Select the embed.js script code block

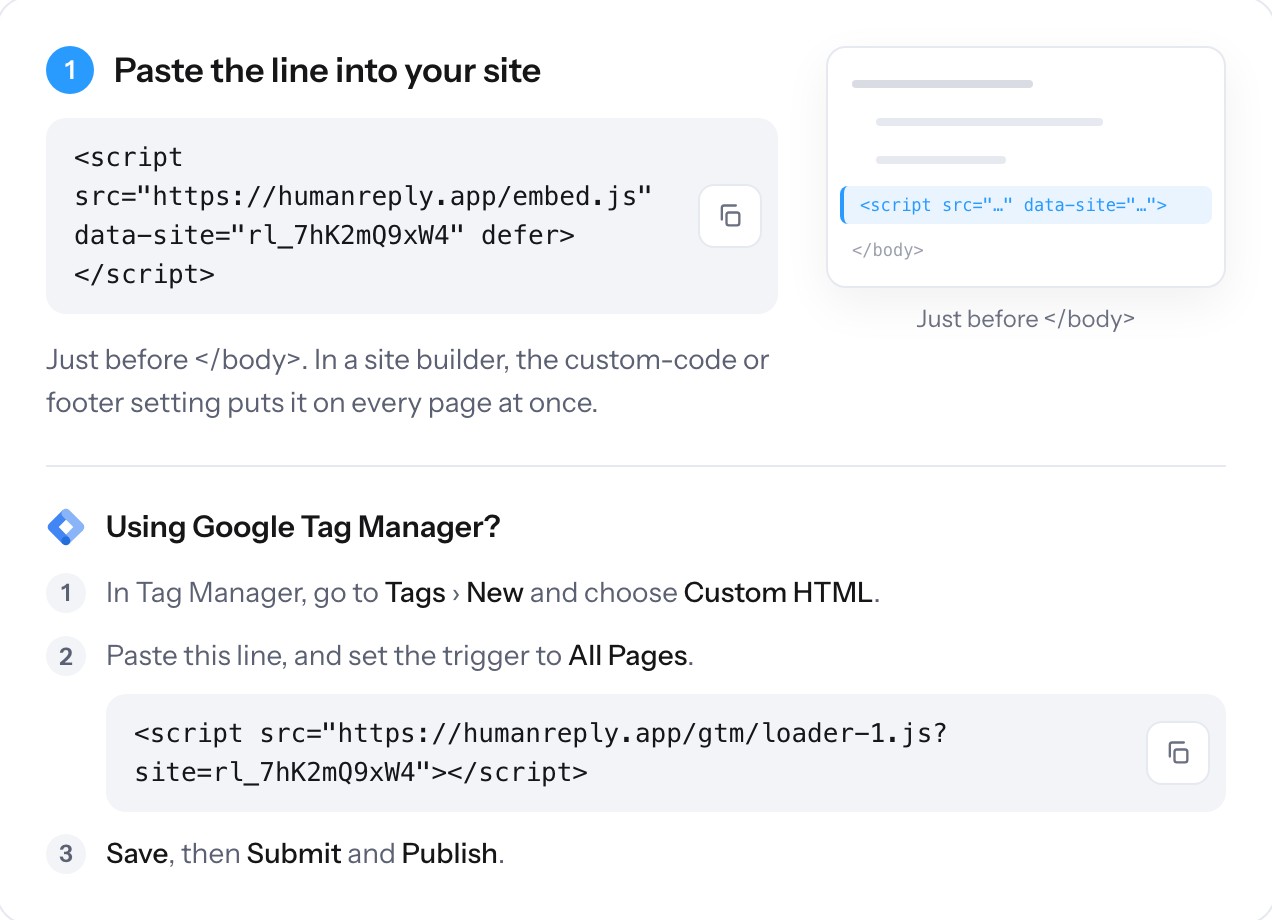411,216
